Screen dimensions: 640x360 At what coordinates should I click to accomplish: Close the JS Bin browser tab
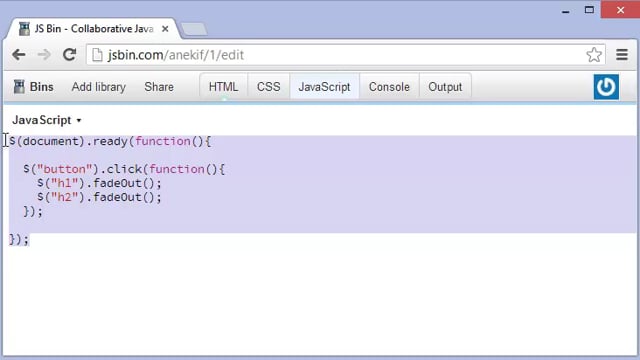tap(165, 29)
